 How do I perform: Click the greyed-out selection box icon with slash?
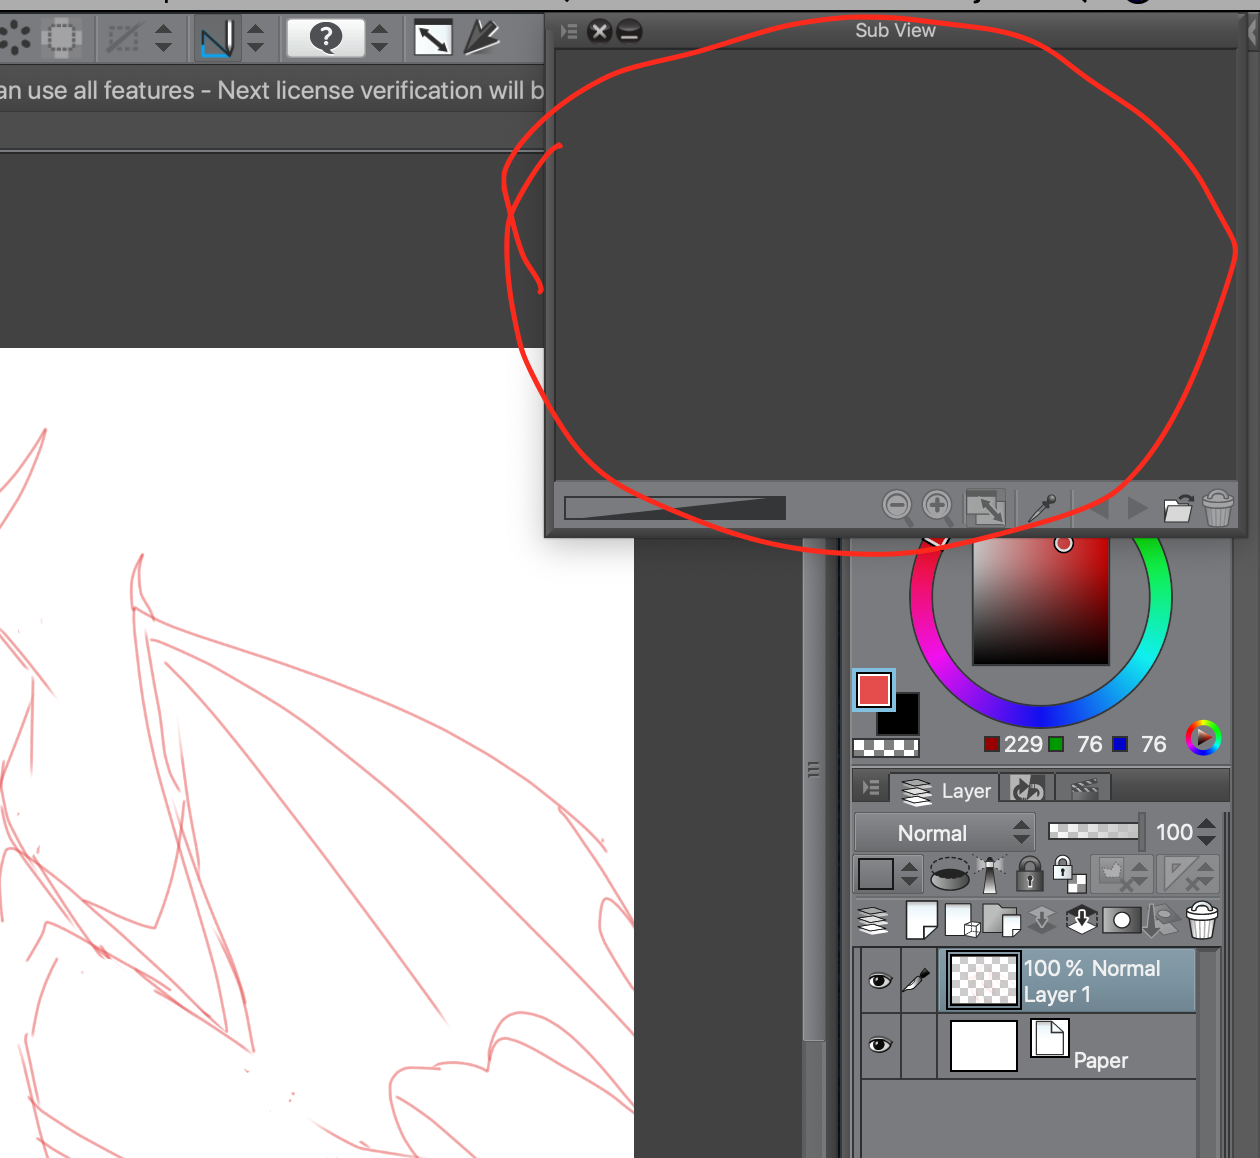(123, 38)
